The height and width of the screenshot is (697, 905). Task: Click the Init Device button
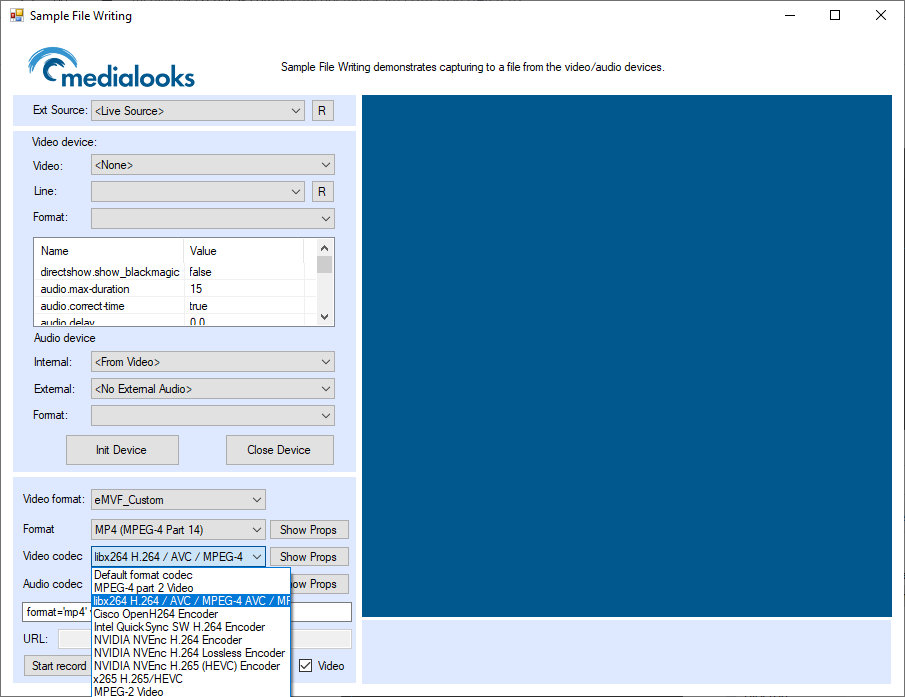coord(122,450)
